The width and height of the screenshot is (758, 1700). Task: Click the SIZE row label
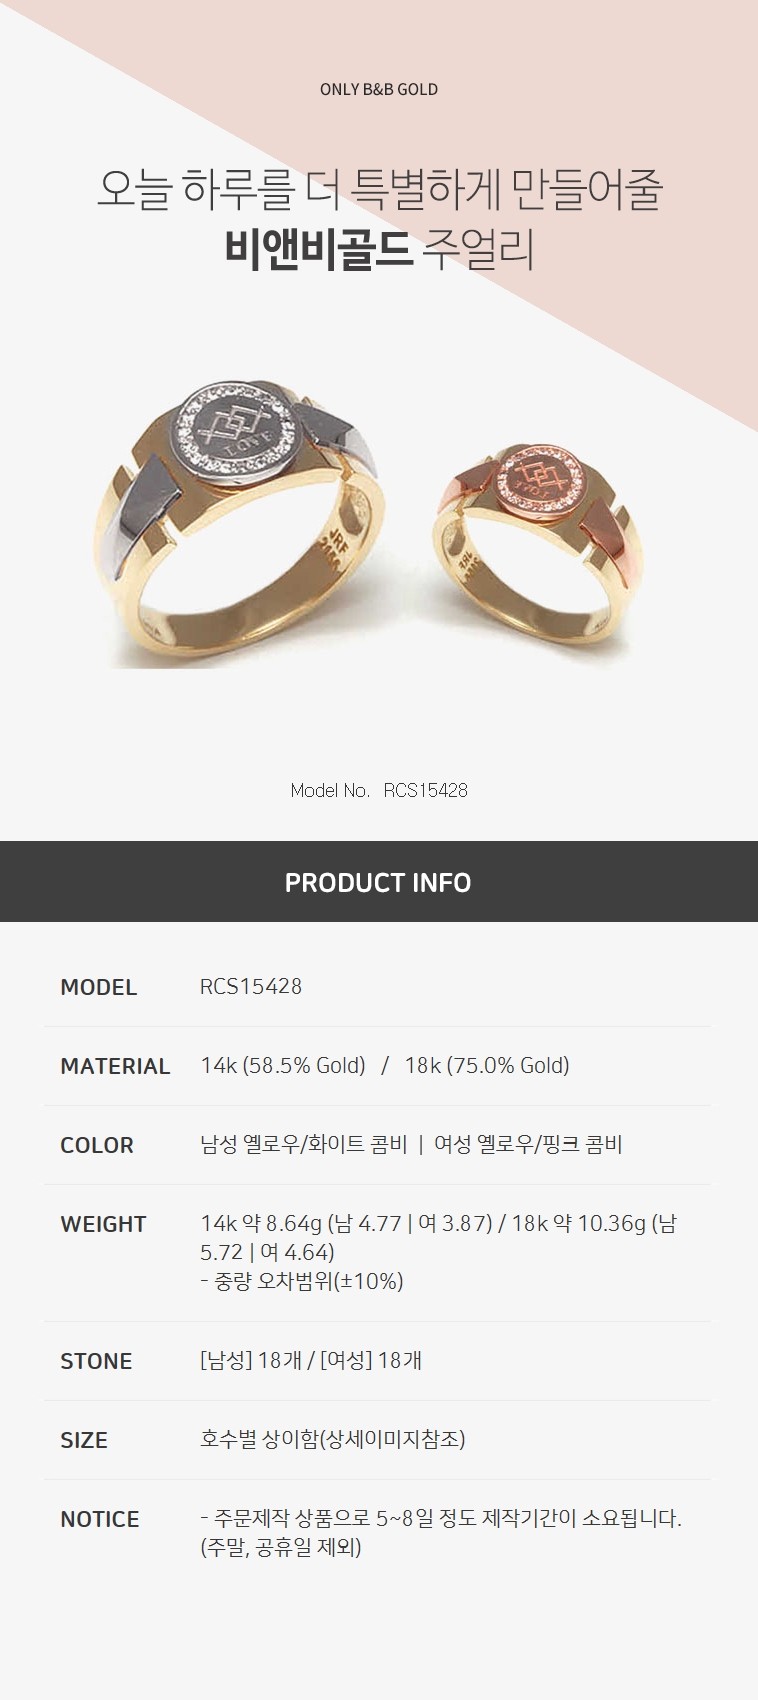[x=84, y=1440]
